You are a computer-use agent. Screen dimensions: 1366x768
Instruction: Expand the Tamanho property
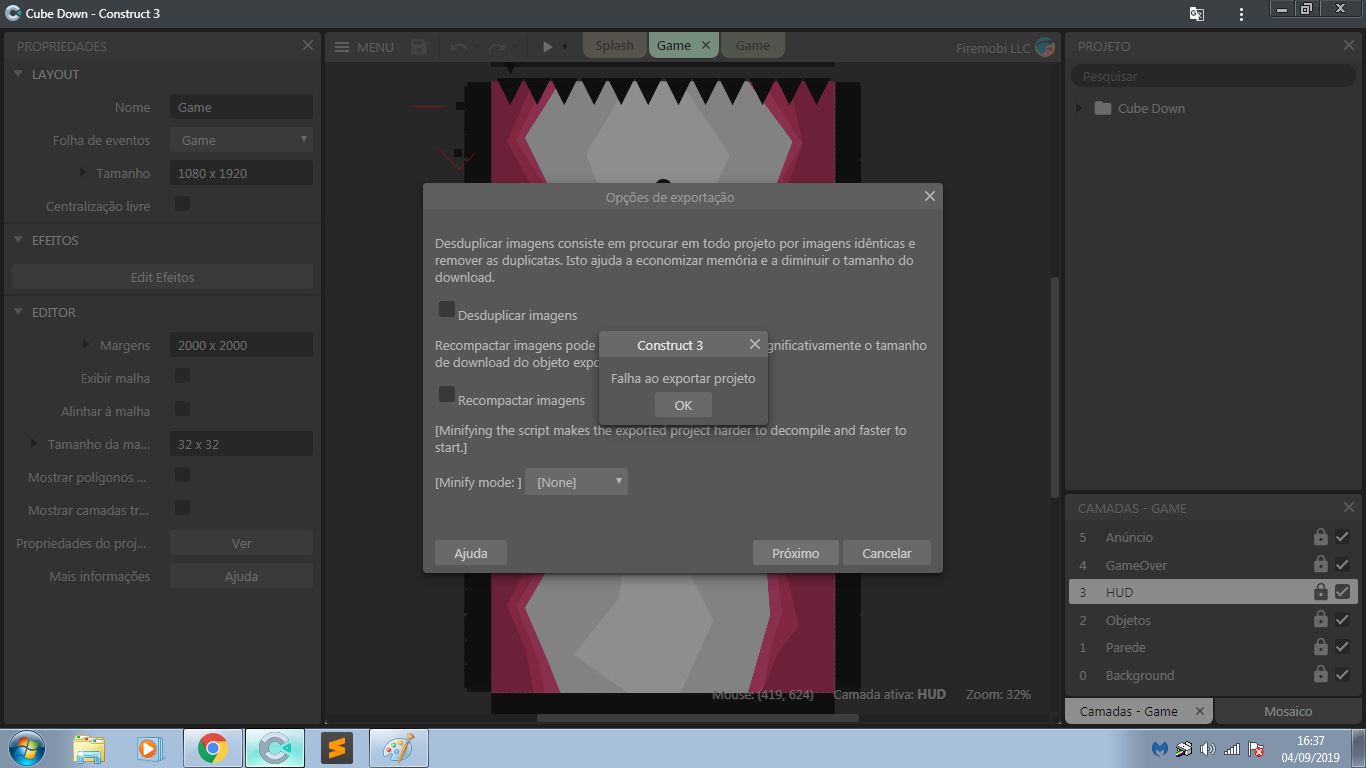coord(84,173)
